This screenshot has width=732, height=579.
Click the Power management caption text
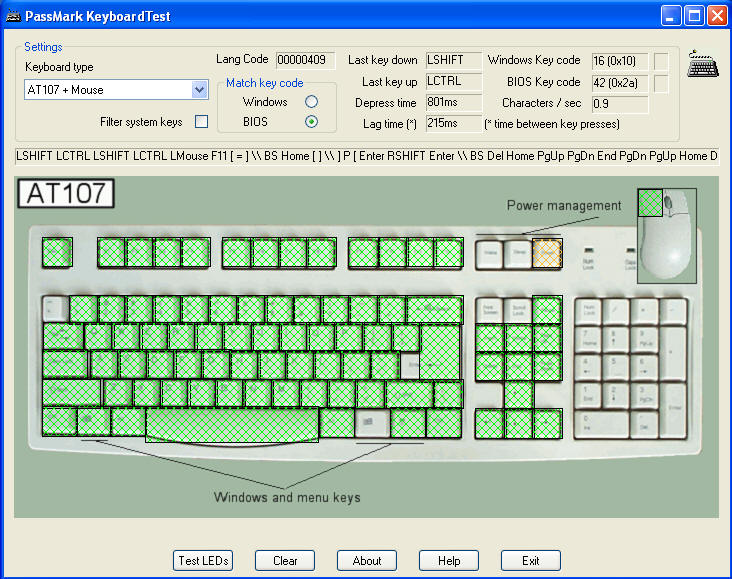click(x=564, y=205)
